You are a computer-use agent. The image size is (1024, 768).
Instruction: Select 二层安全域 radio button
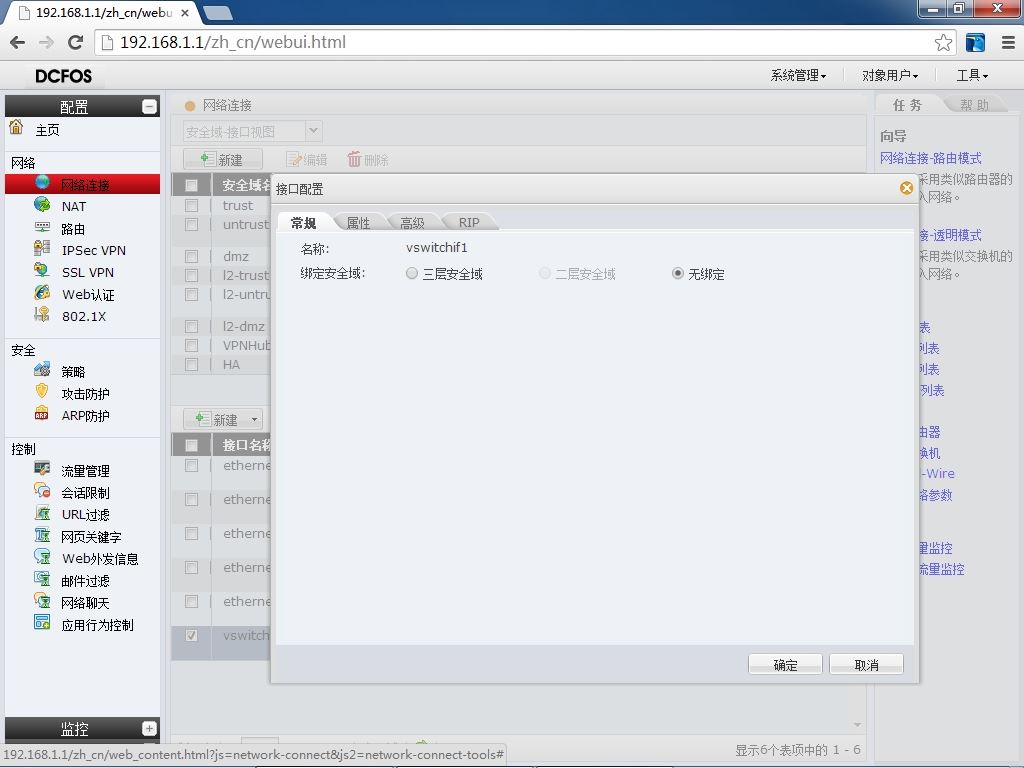(545, 273)
